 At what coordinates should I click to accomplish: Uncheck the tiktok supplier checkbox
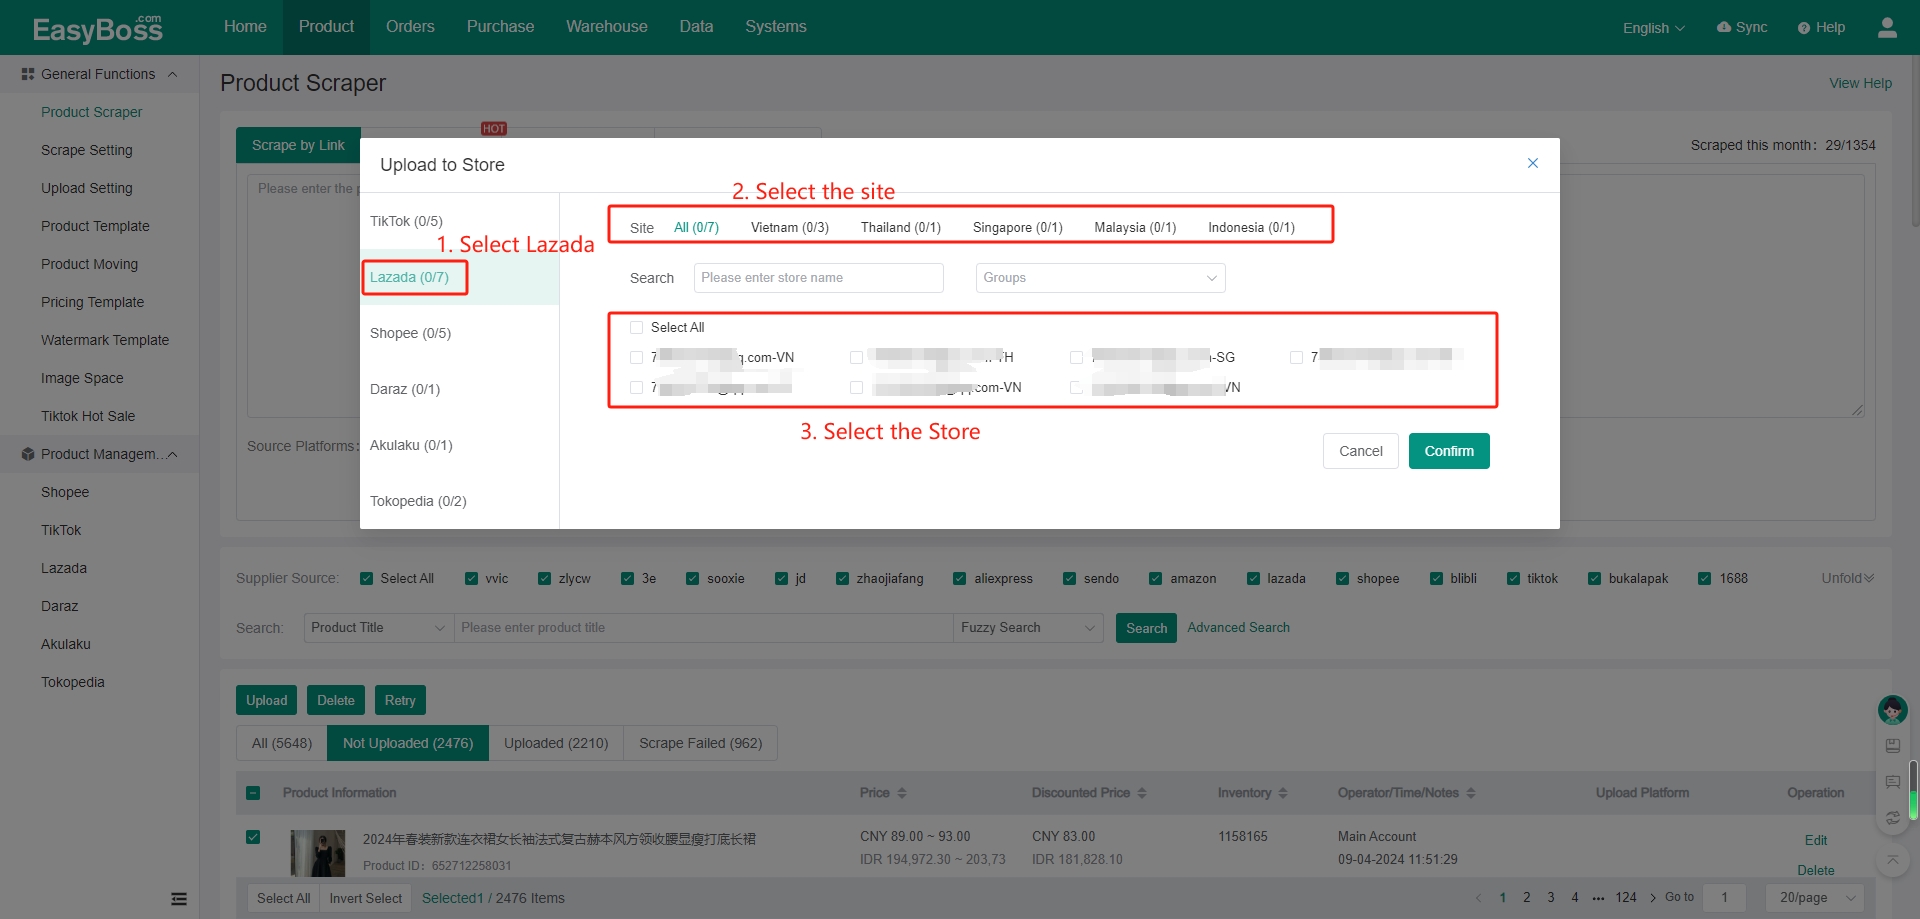[x=1513, y=578]
